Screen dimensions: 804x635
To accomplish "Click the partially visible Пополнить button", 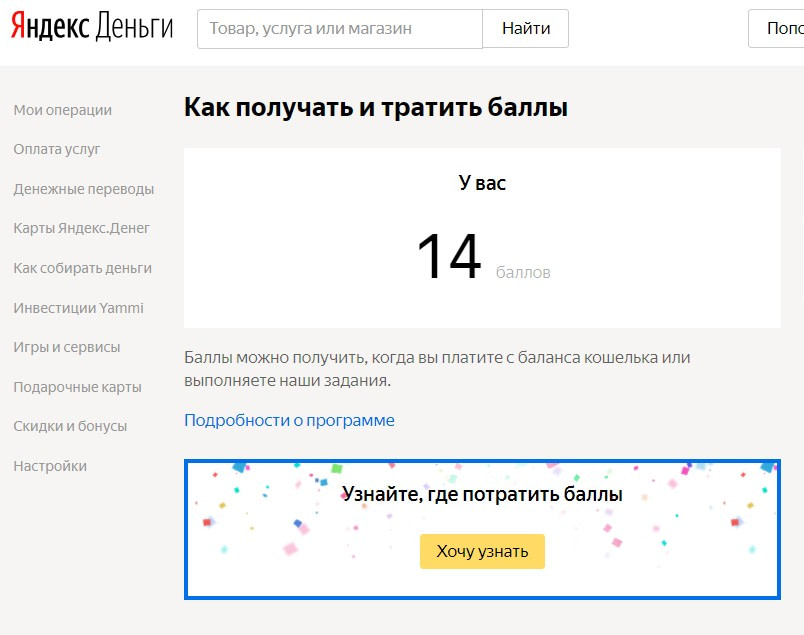I will point(777,29).
